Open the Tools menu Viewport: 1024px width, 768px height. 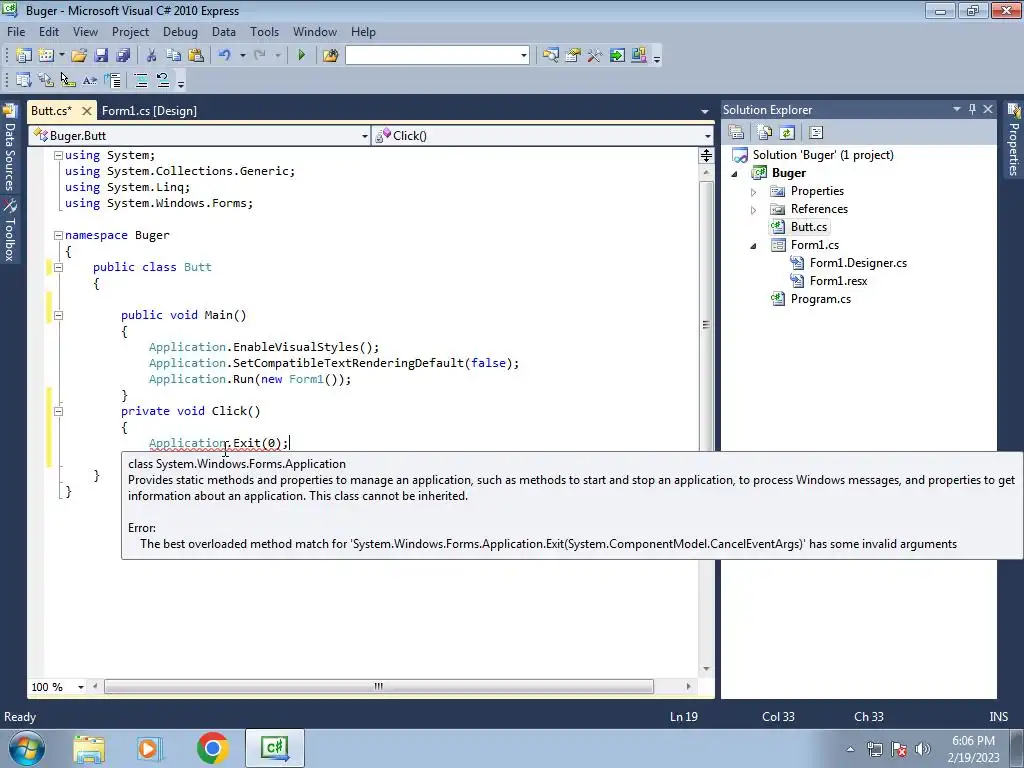(264, 32)
